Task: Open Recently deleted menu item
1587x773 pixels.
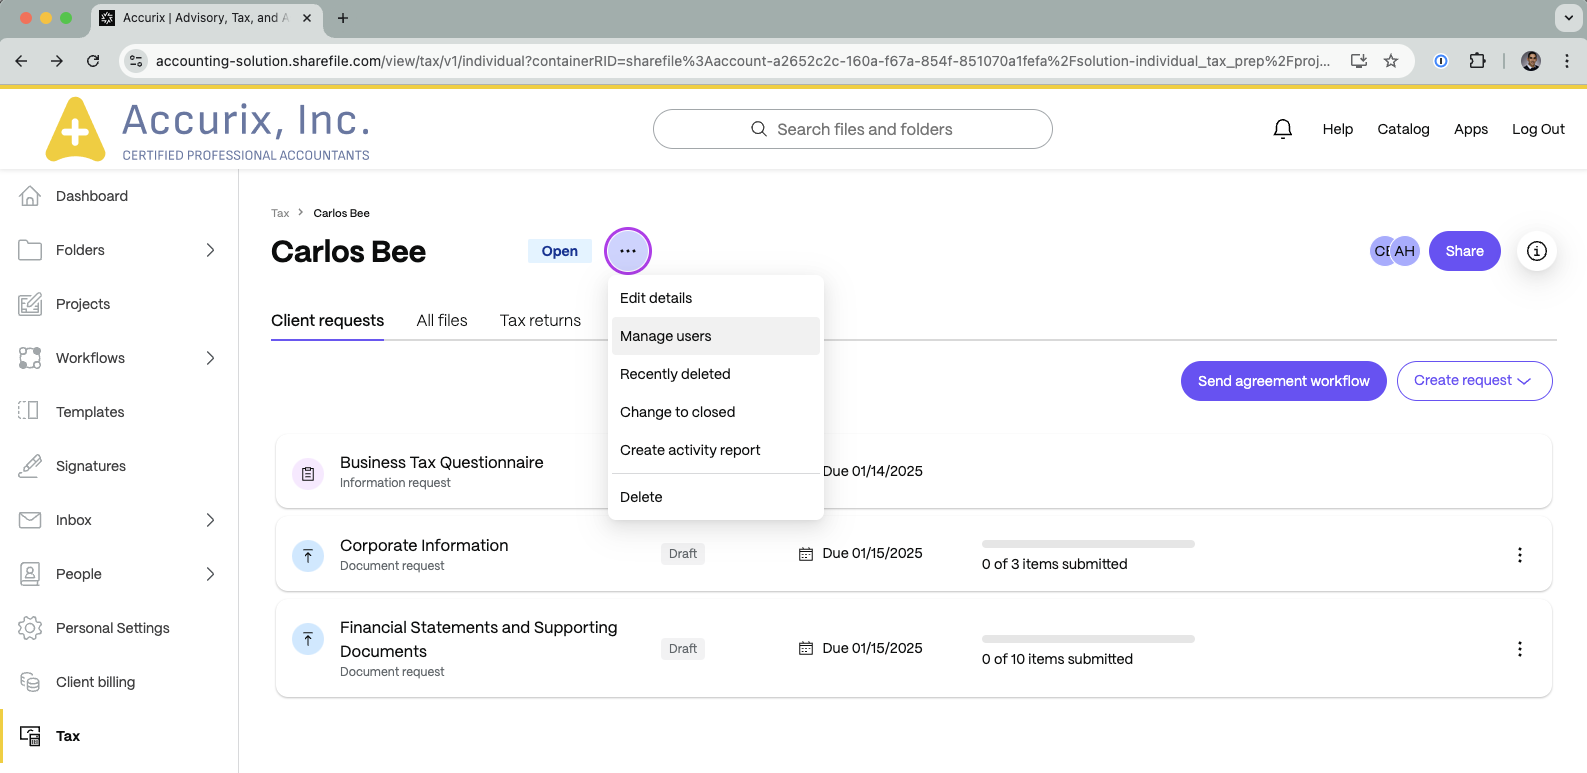Action: (716, 374)
